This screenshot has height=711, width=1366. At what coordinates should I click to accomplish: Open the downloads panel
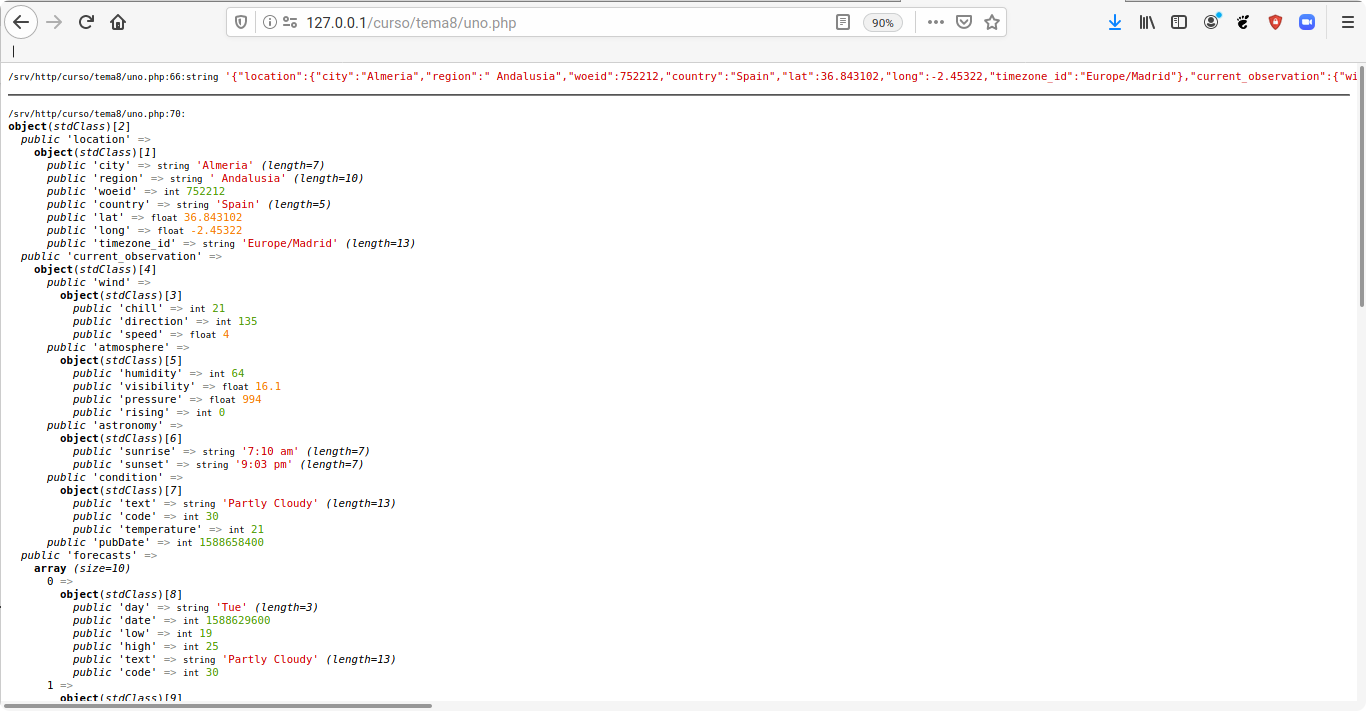1115,22
